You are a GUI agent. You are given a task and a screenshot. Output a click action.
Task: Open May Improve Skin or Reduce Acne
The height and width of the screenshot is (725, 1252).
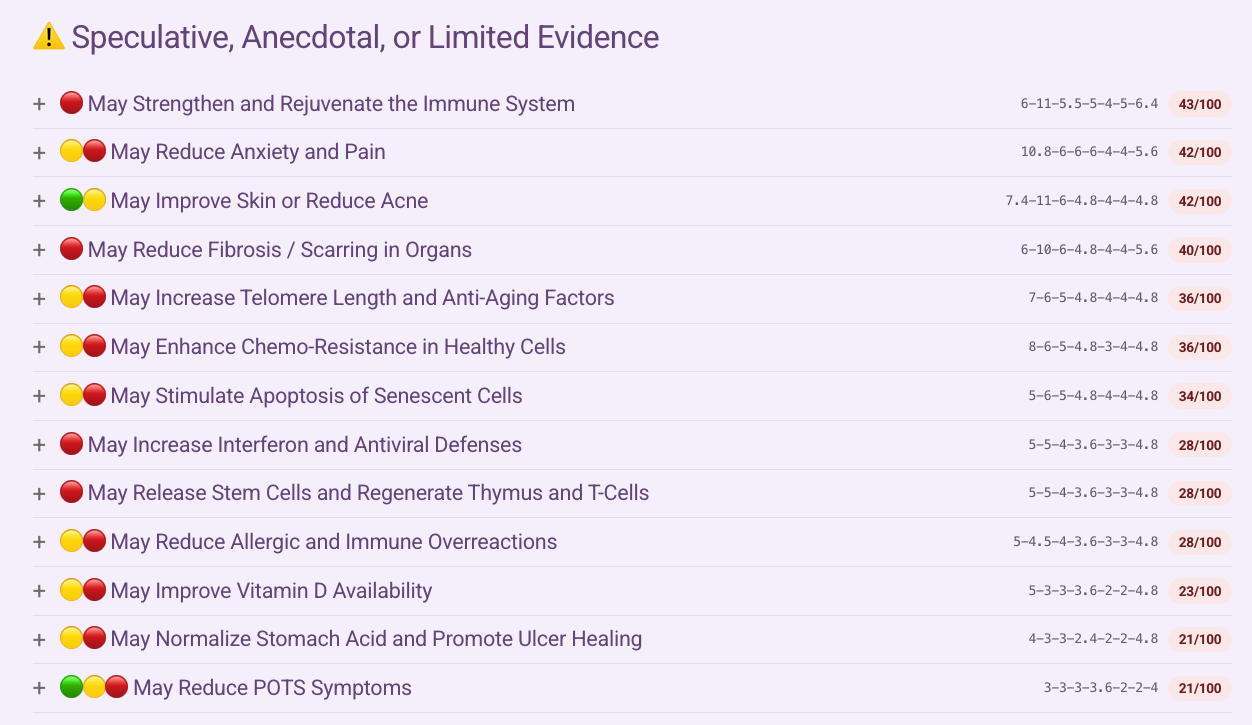(269, 201)
